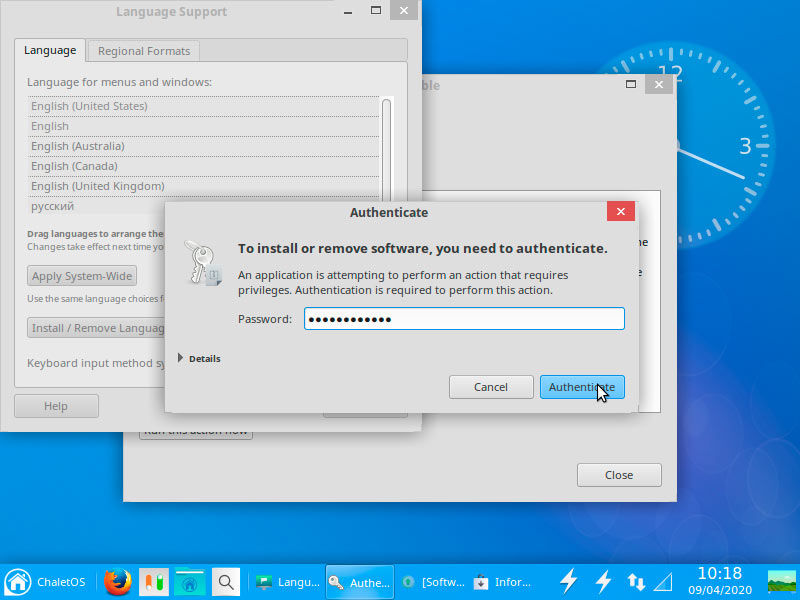This screenshot has height=600, width=800.
Task: Switch to the Regional Formats tab
Action: pos(144,51)
